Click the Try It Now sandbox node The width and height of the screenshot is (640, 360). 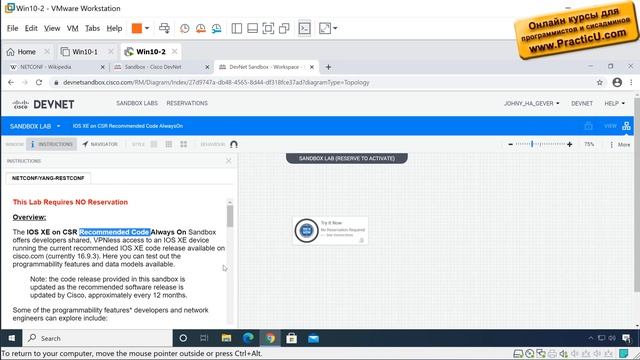click(330, 230)
